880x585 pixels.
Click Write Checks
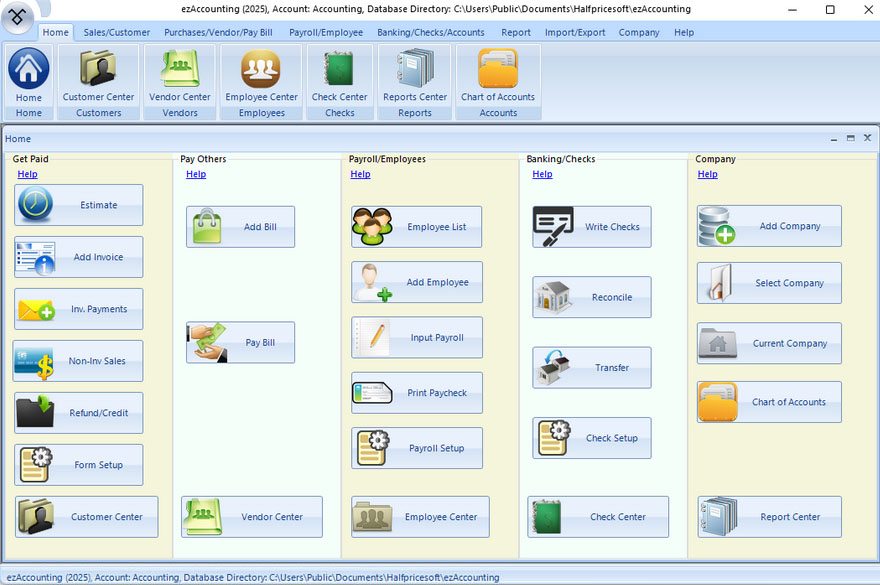[592, 227]
